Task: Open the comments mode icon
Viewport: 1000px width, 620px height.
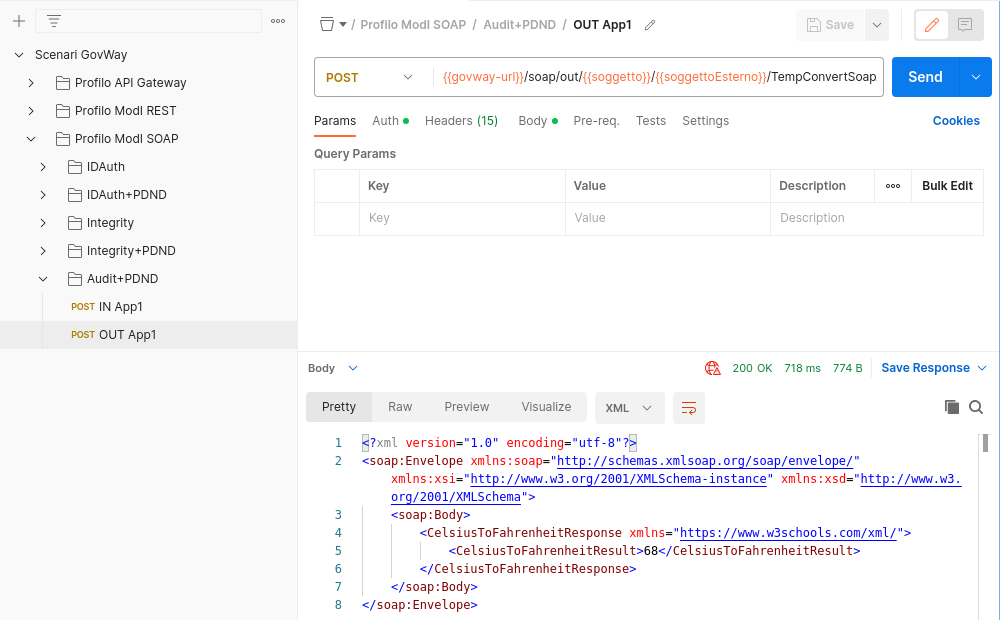Action: (x=965, y=25)
